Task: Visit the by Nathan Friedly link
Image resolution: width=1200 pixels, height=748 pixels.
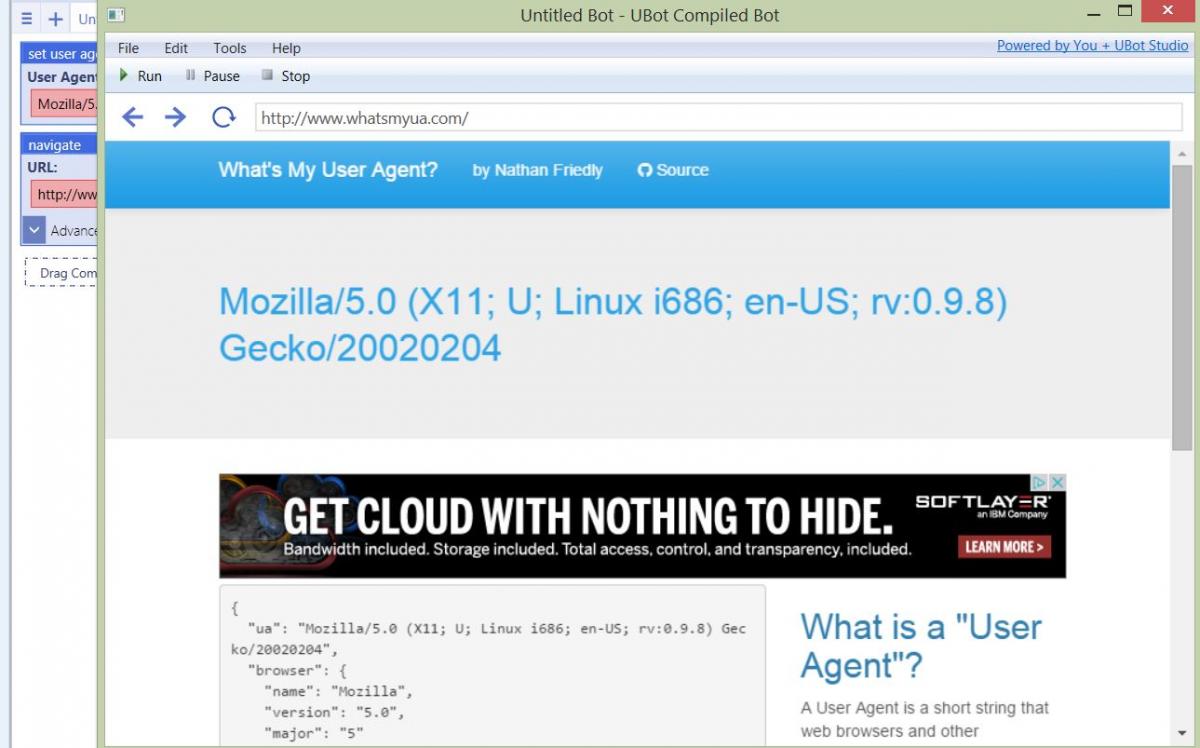Action: tap(538, 170)
